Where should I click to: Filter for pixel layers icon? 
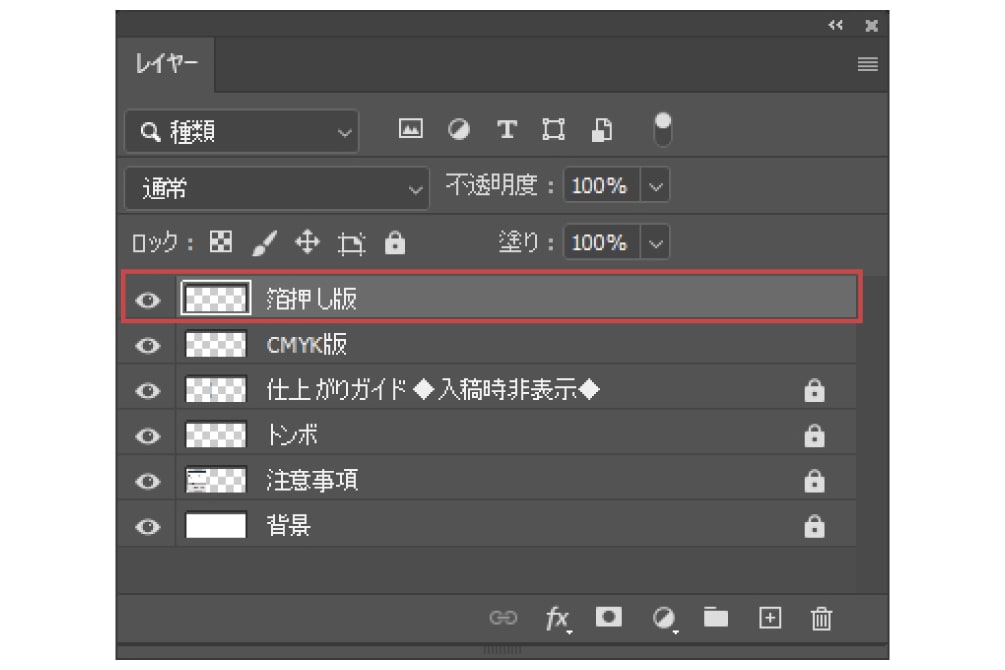pyautogui.click(x=410, y=129)
